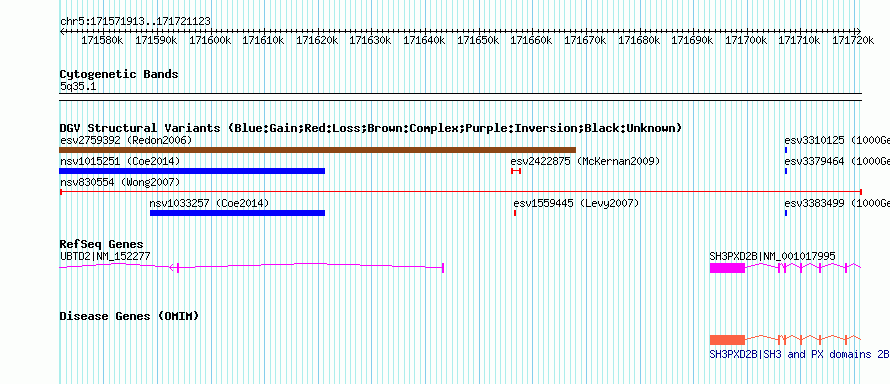The image size is (890, 384).
Task: Click the SH3PXD2B magenta RefSeq exon block
Action: [x=727, y=268]
